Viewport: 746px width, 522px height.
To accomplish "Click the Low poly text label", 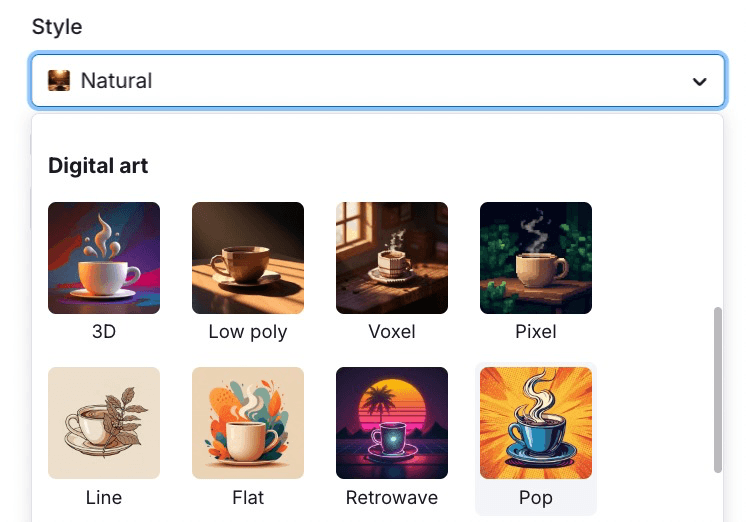I will [x=248, y=331].
